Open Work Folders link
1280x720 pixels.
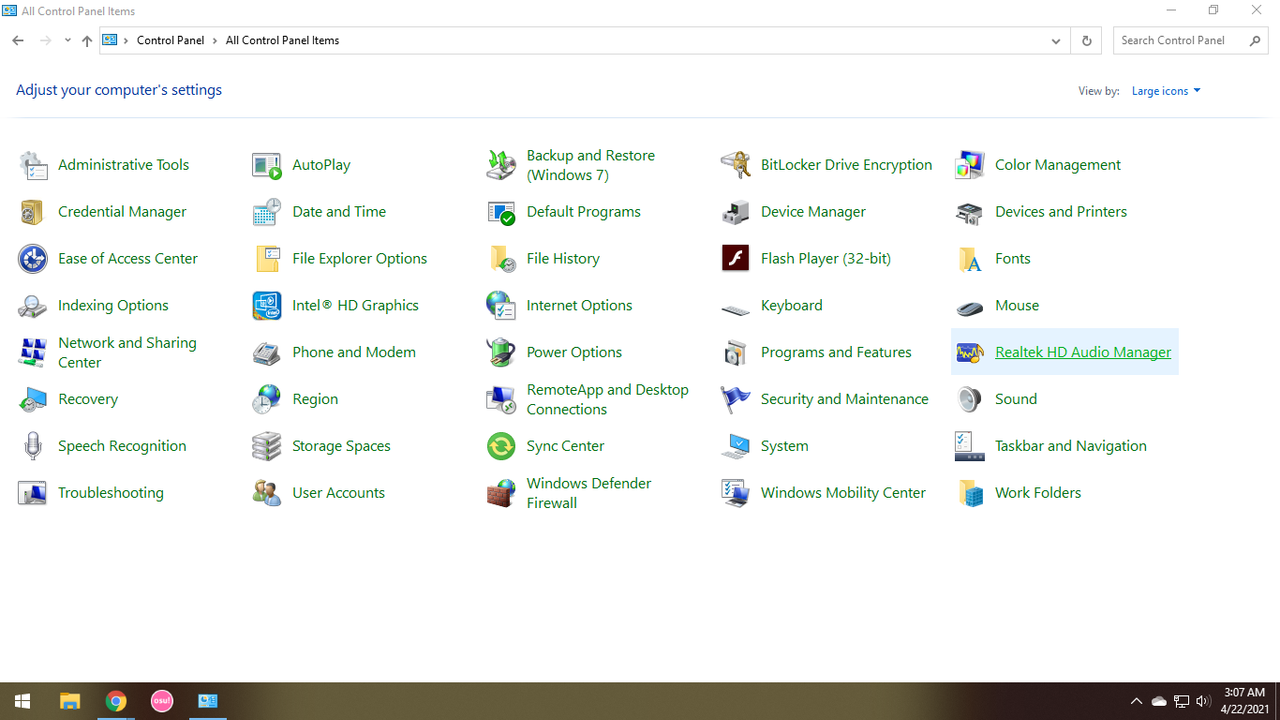tap(1038, 493)
